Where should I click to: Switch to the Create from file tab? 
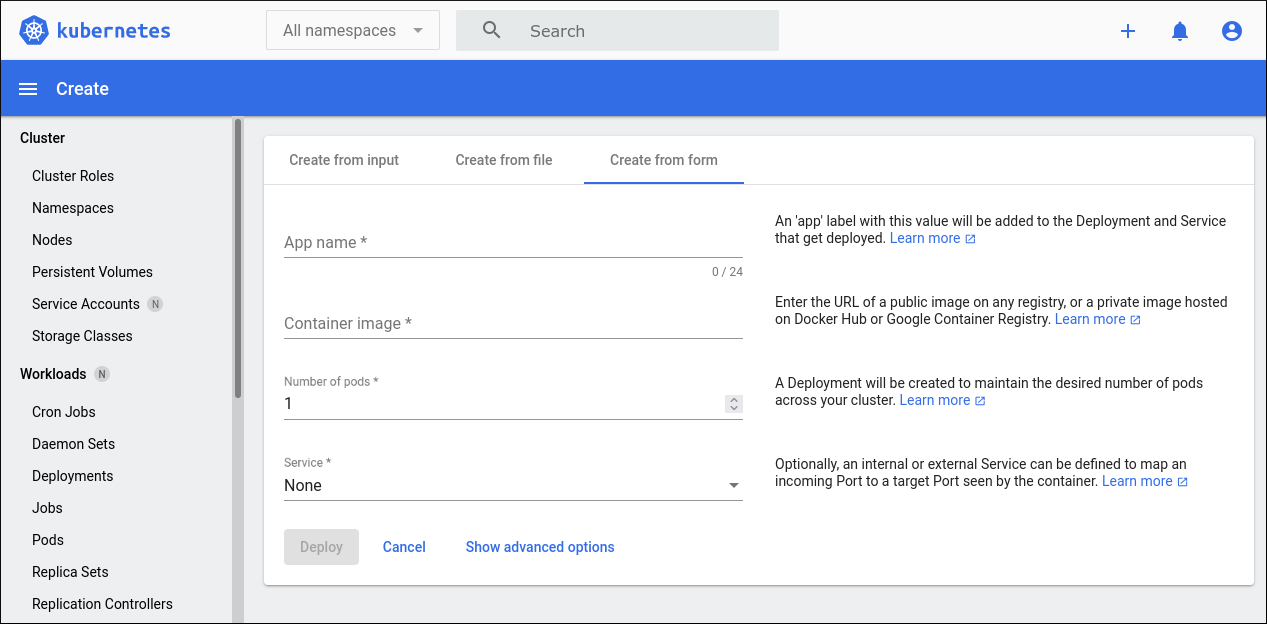click(x=504, y=160)
